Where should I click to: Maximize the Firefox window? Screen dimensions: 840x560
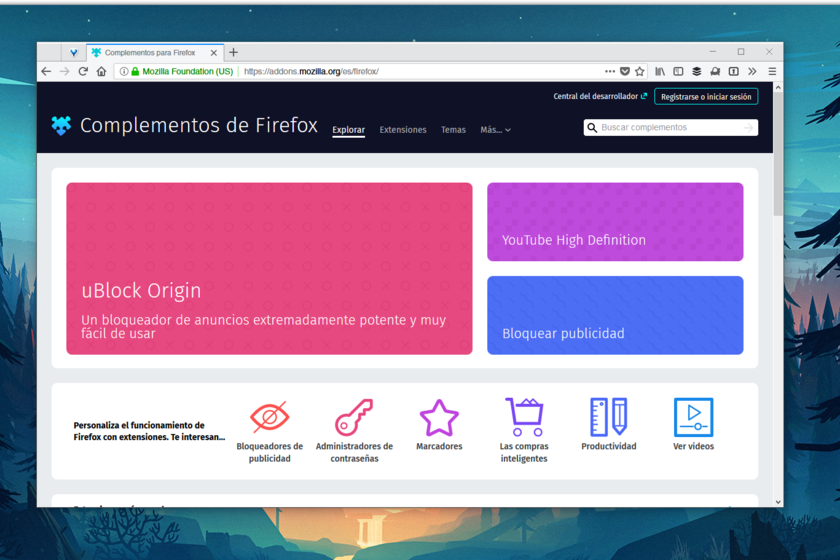coord(741,52)
